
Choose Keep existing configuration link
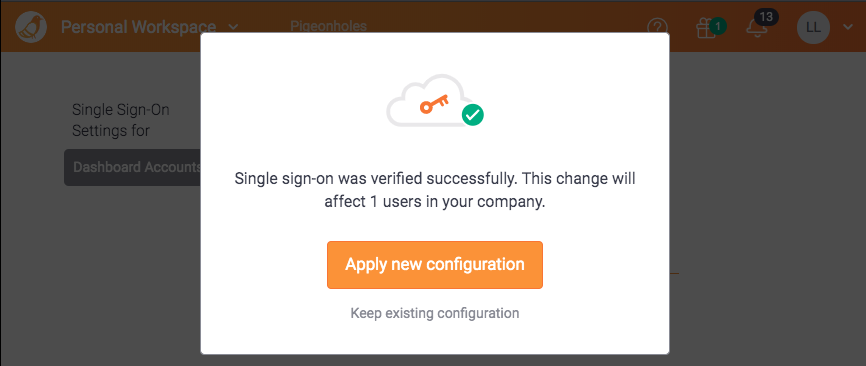435,313
